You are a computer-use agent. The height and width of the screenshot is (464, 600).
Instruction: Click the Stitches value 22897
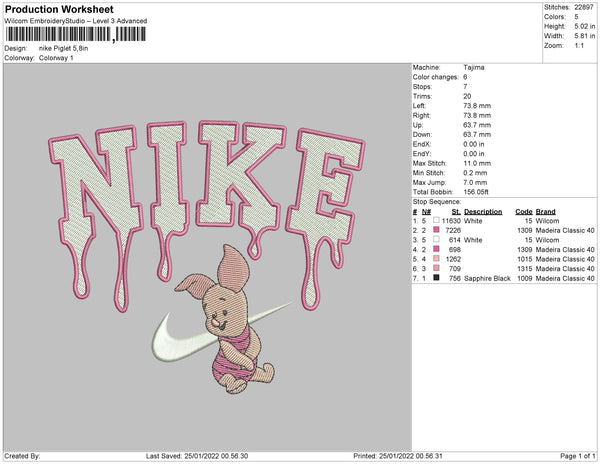click(x=584, y=7)
